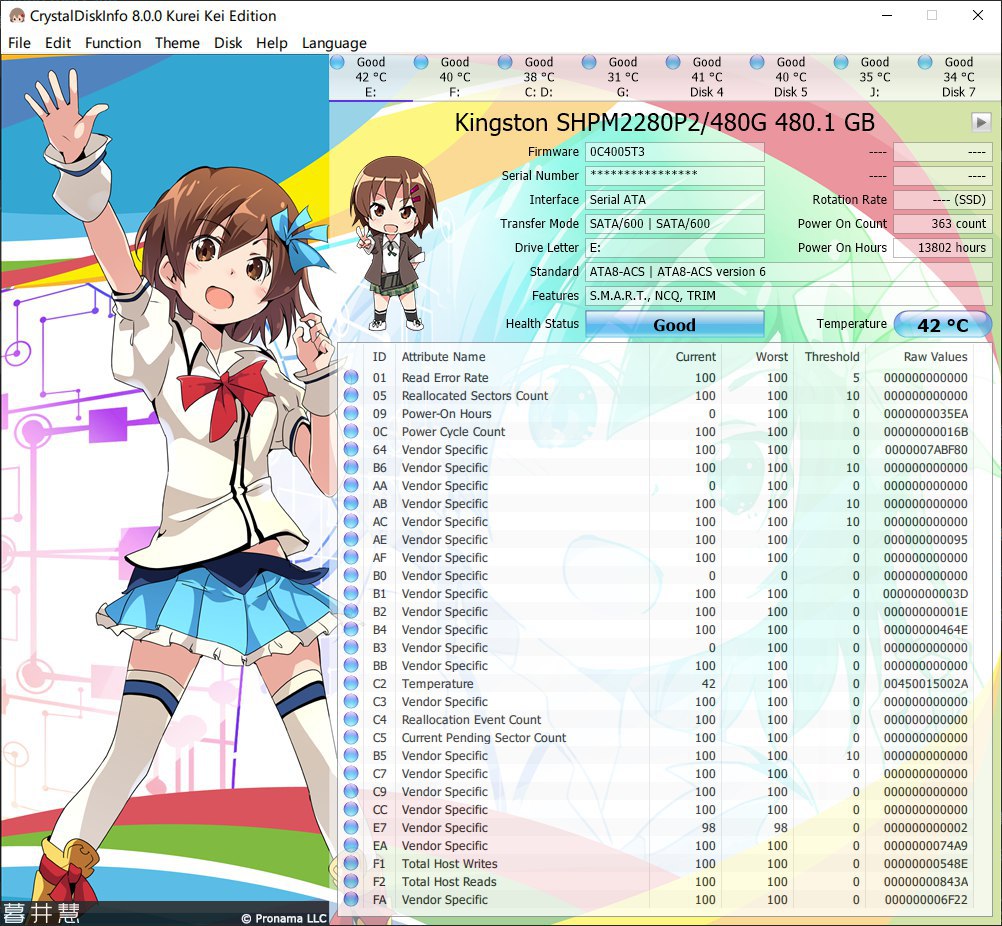1002x926 pixels.
Task: Click the Serial Number field
Action: tap(675, 176)
